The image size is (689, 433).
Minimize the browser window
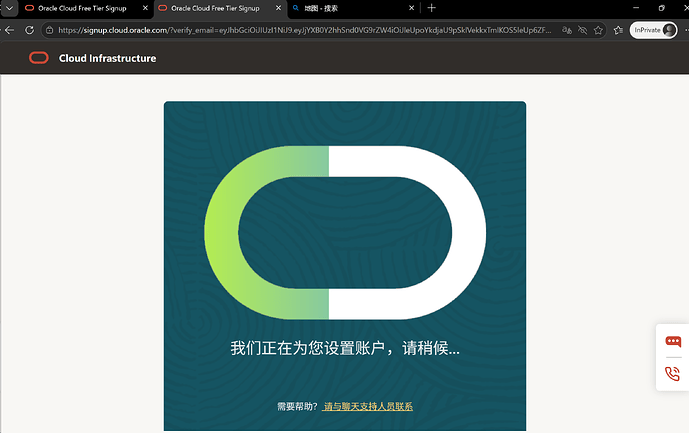636,8
